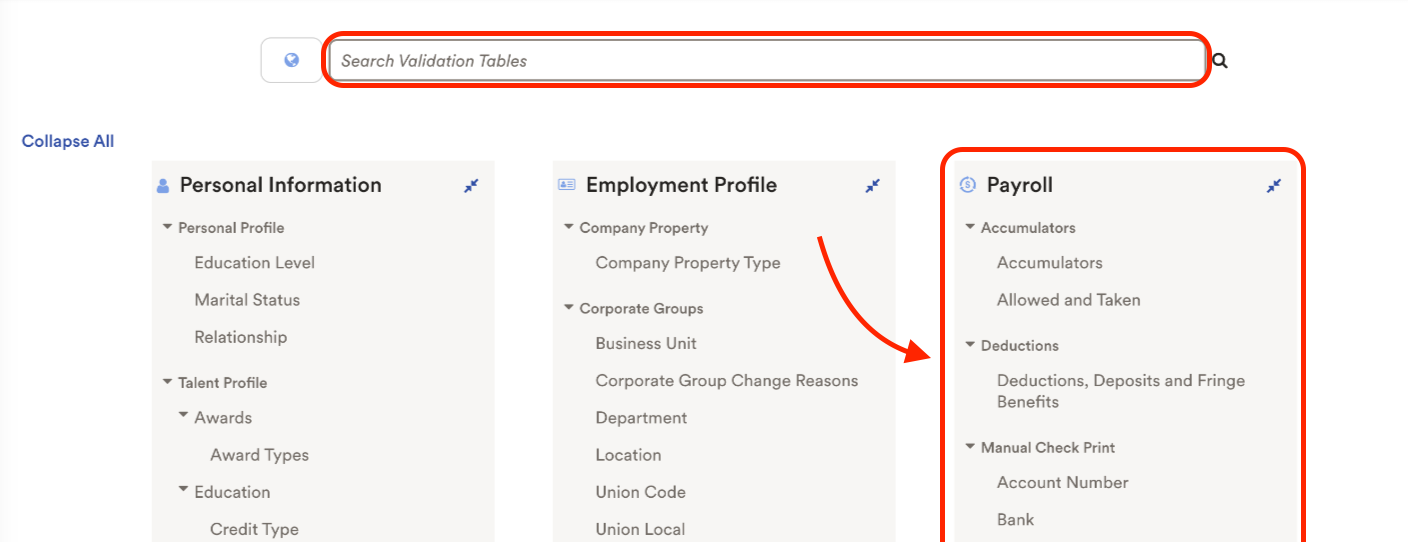This screenshot has width=1408, height=542.
Task: Open the Marital Status table
Action: click(x=247, y=300)
